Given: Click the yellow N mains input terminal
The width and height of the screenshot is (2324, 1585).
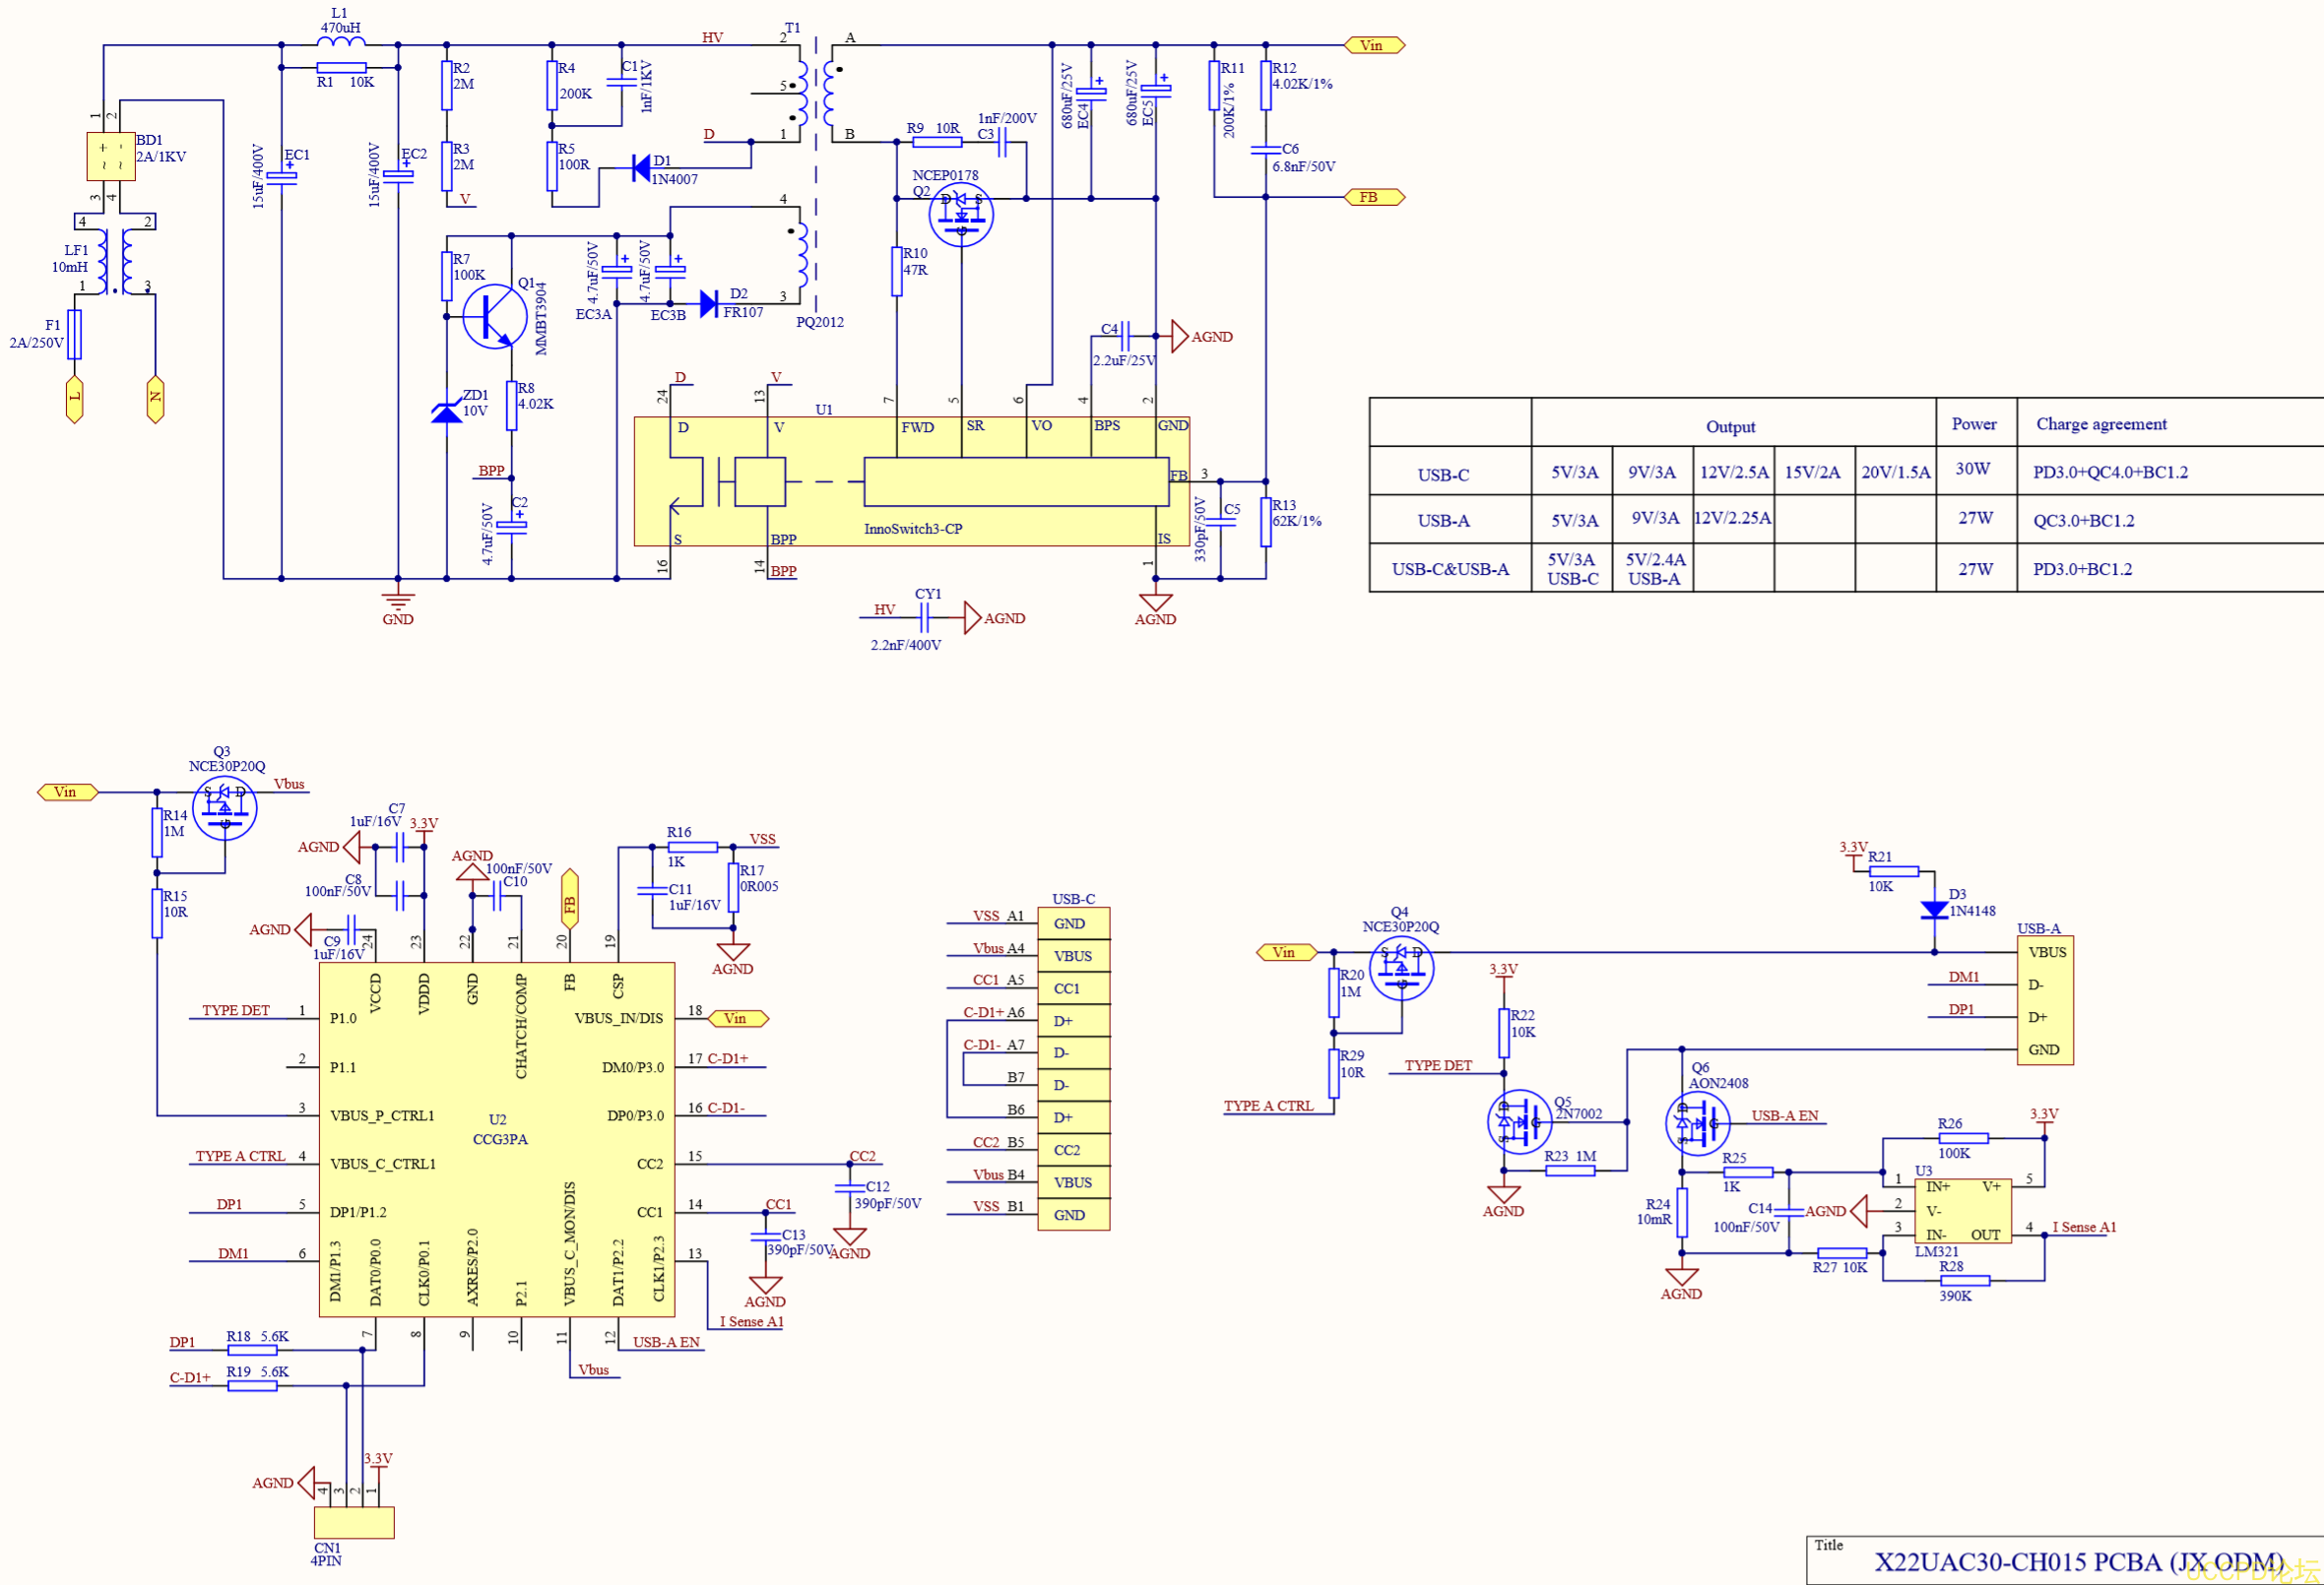Looking at the screenshot, I should coord(155,400).
